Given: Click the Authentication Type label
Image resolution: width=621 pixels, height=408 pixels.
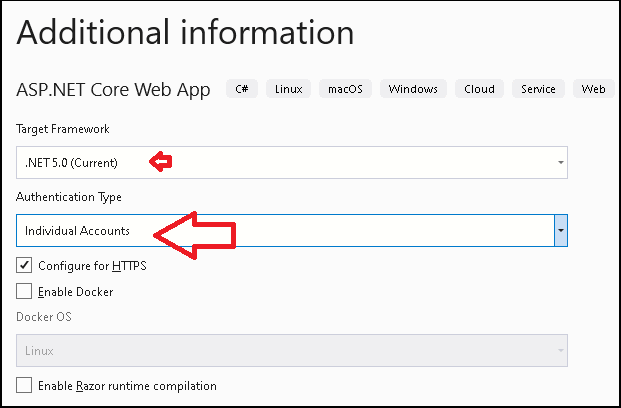Looking at the screenshot, I should 69,197.
